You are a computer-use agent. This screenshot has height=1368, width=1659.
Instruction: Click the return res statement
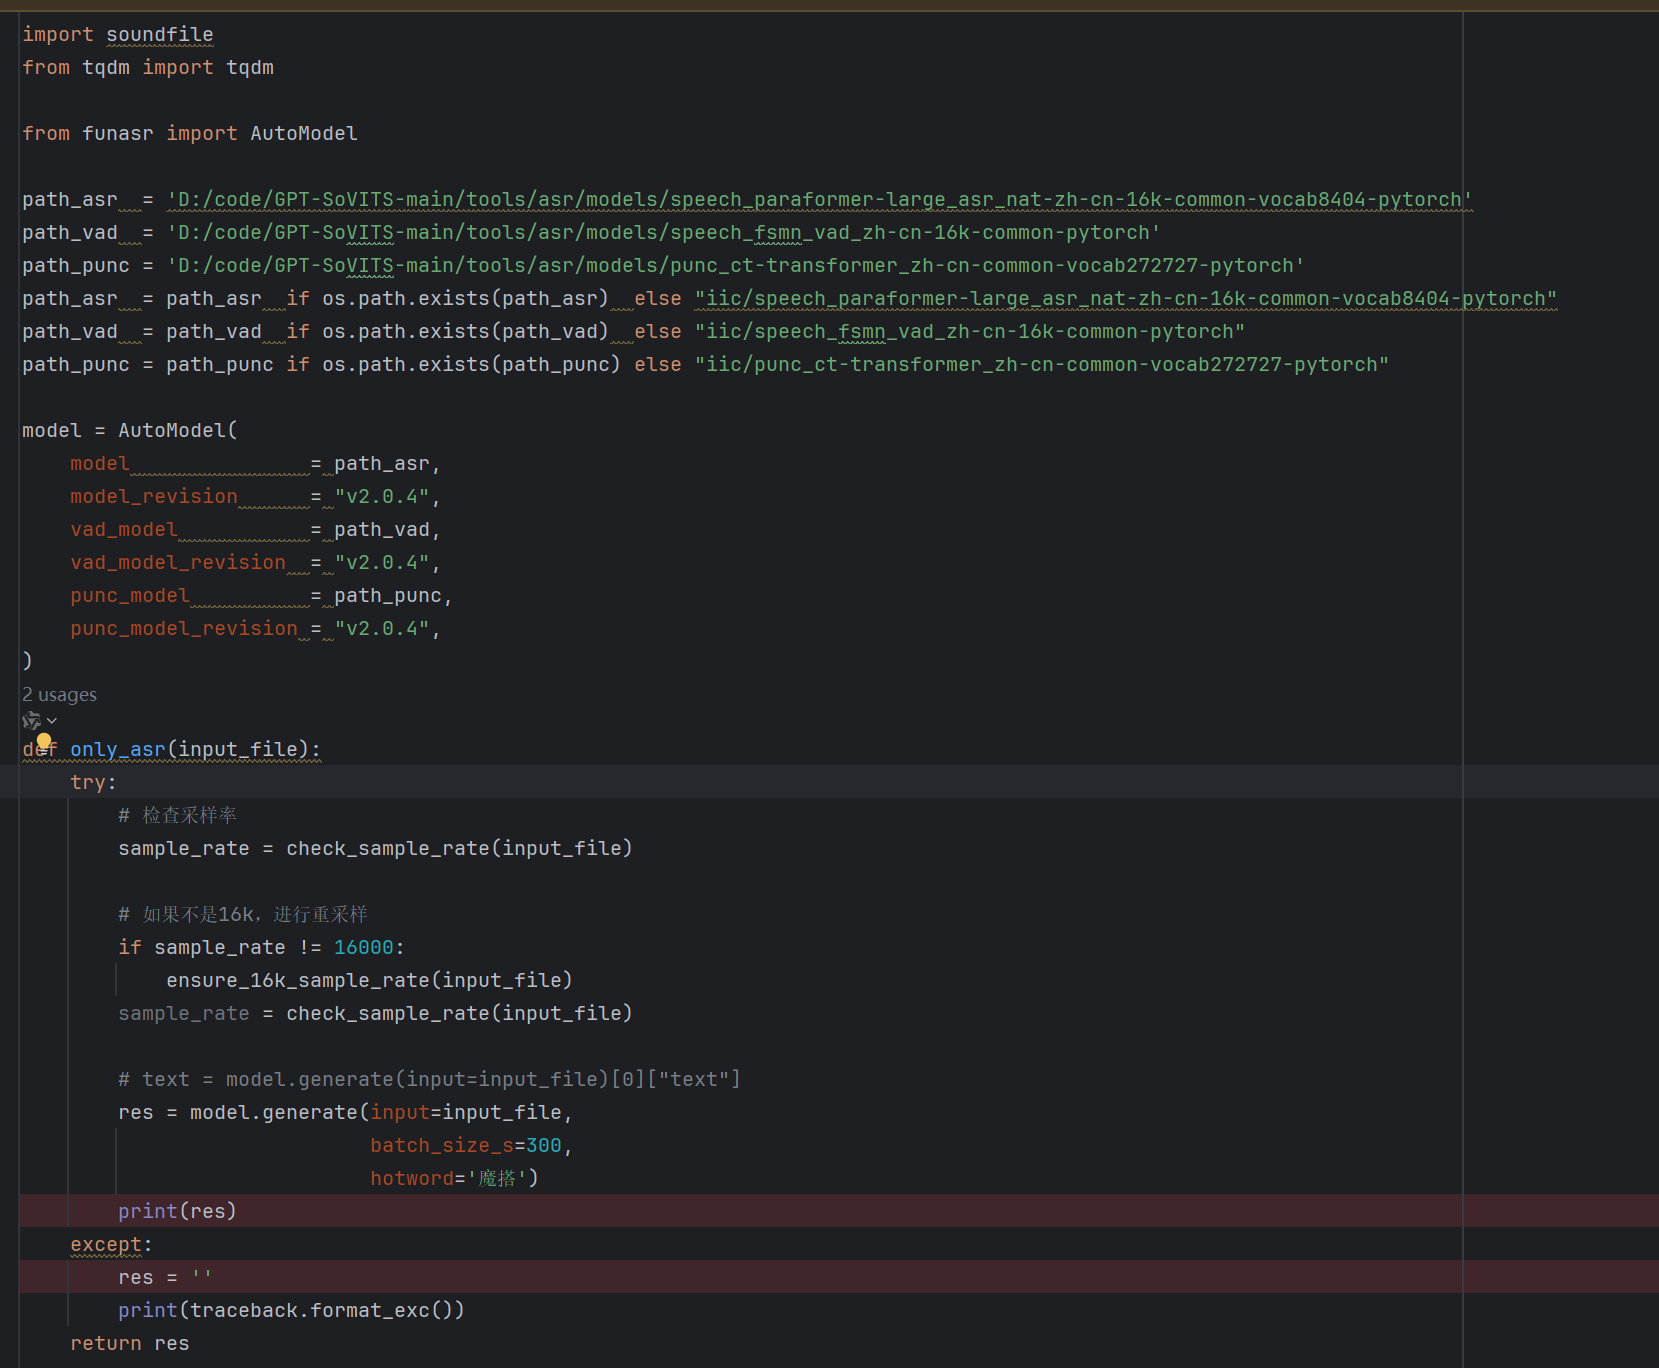point(130,1343)
